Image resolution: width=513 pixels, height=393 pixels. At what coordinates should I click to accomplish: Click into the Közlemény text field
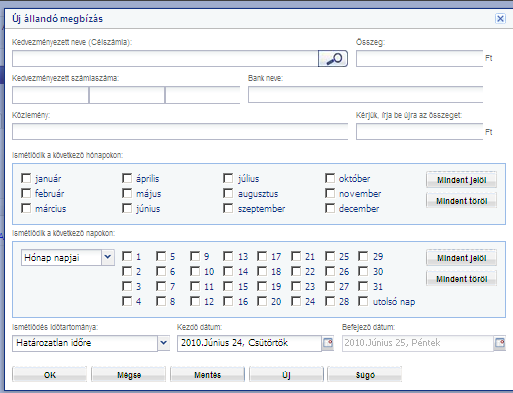180,132
